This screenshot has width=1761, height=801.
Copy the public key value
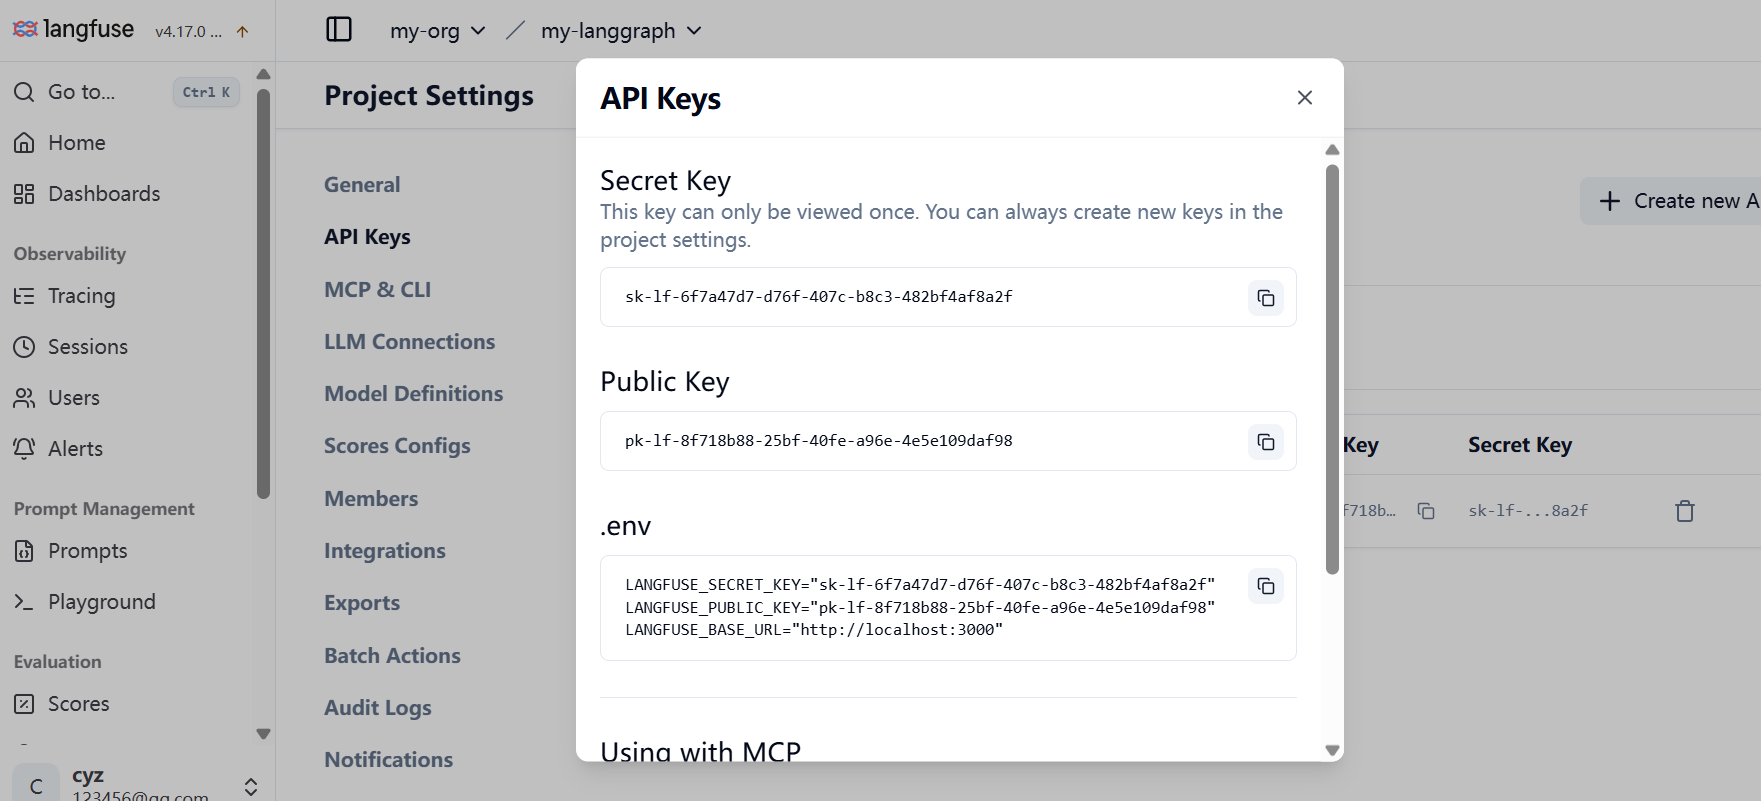click(1266, 442)
